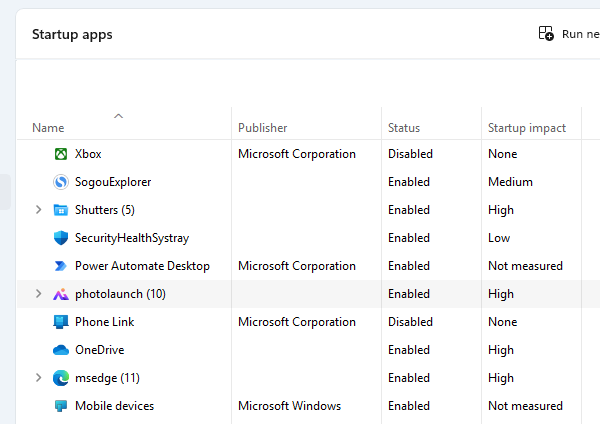Click the Startup apps page title
Image resolution: width=600 pixels, height=424 pixels.
tap(72, 34)
